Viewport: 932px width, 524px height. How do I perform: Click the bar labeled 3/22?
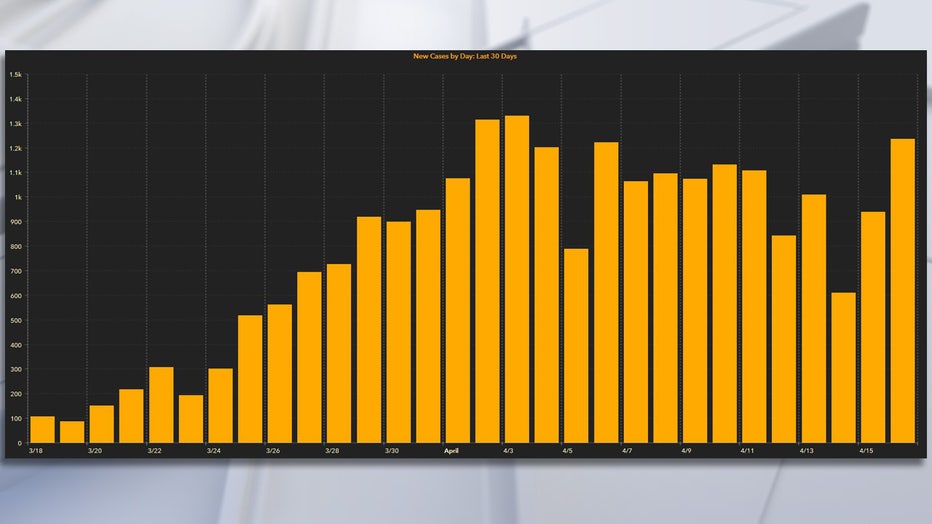[161, 405]
